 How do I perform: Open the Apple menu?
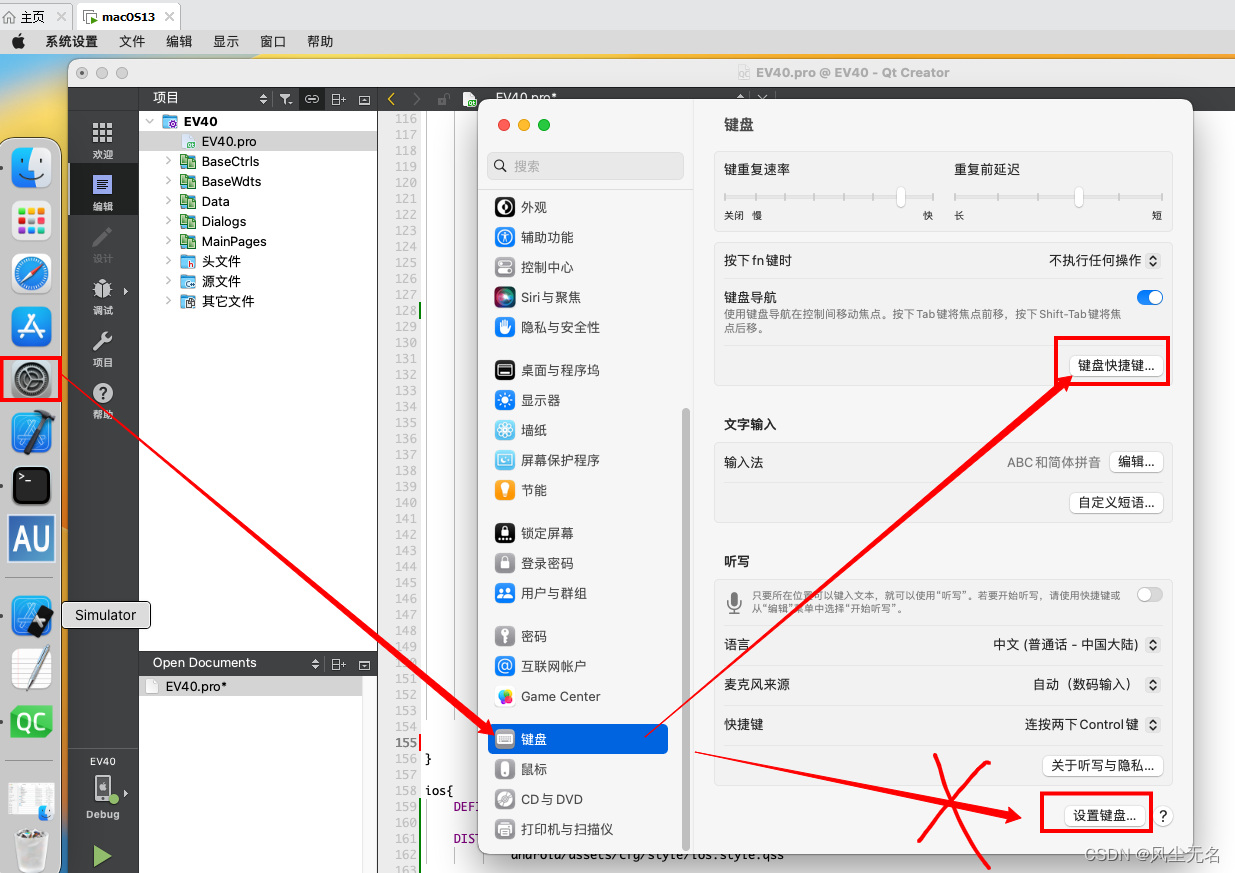18,42
